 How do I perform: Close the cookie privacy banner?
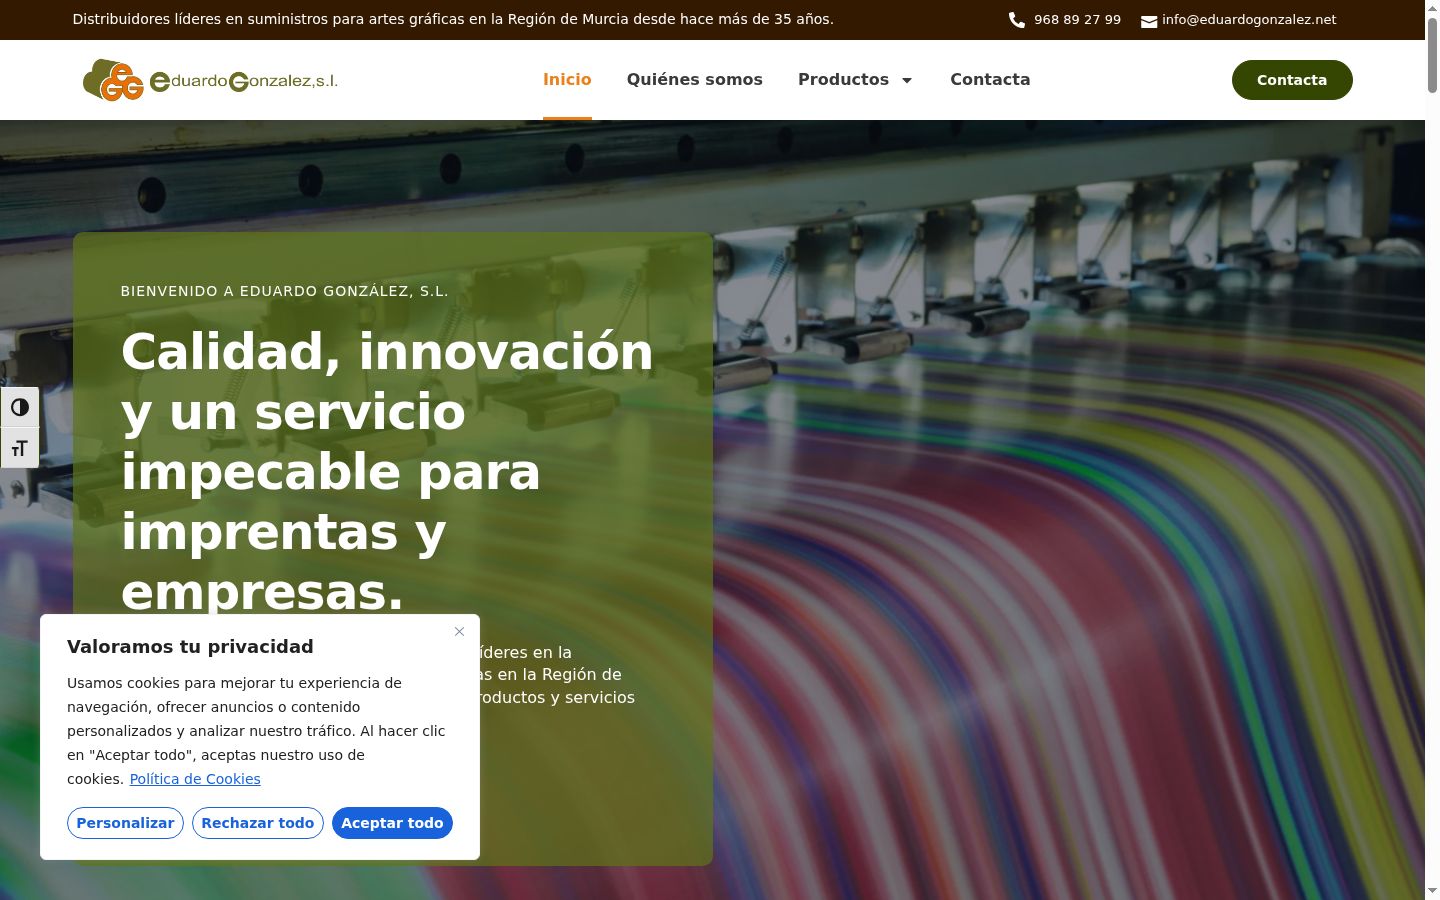pyautogui.click(x=459, y=631)
